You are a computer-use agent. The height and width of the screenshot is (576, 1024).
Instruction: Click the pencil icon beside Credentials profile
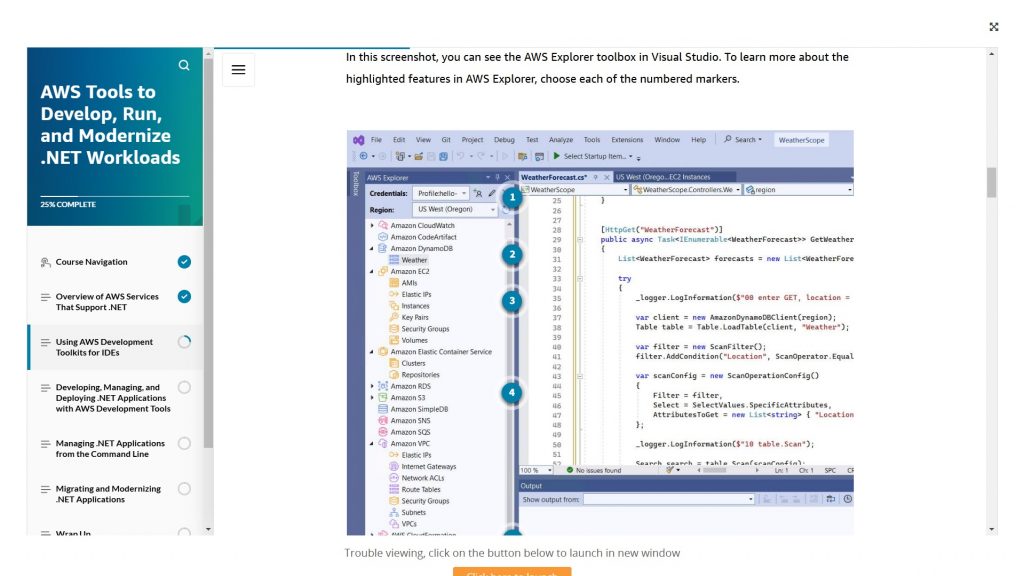[x=490, y=193]
